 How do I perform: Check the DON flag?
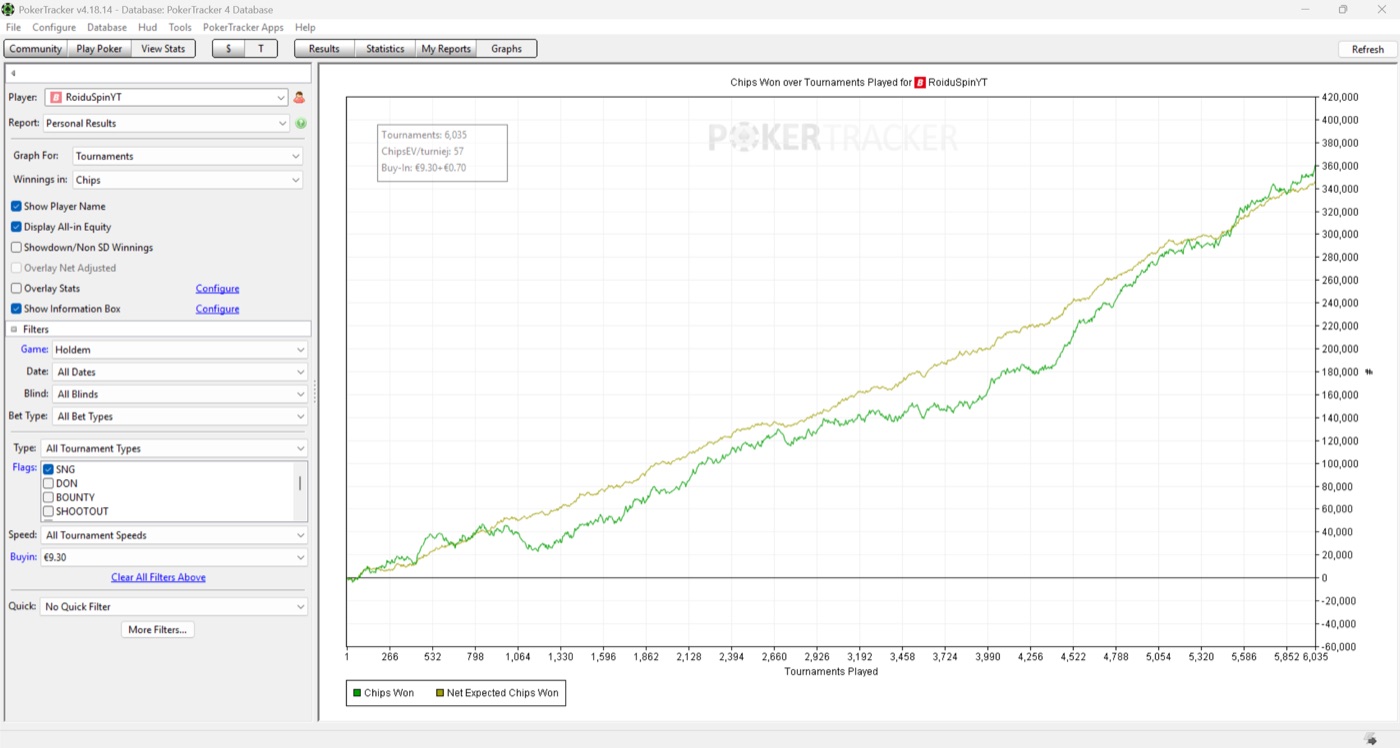(x=49, y=484)
